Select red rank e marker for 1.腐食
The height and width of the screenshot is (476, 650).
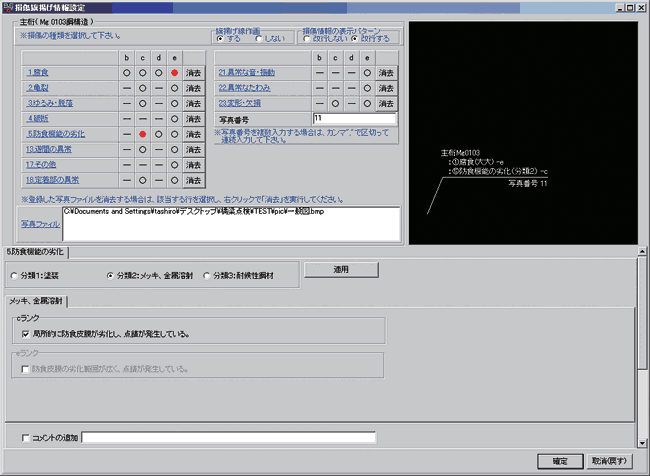point(175,73)
